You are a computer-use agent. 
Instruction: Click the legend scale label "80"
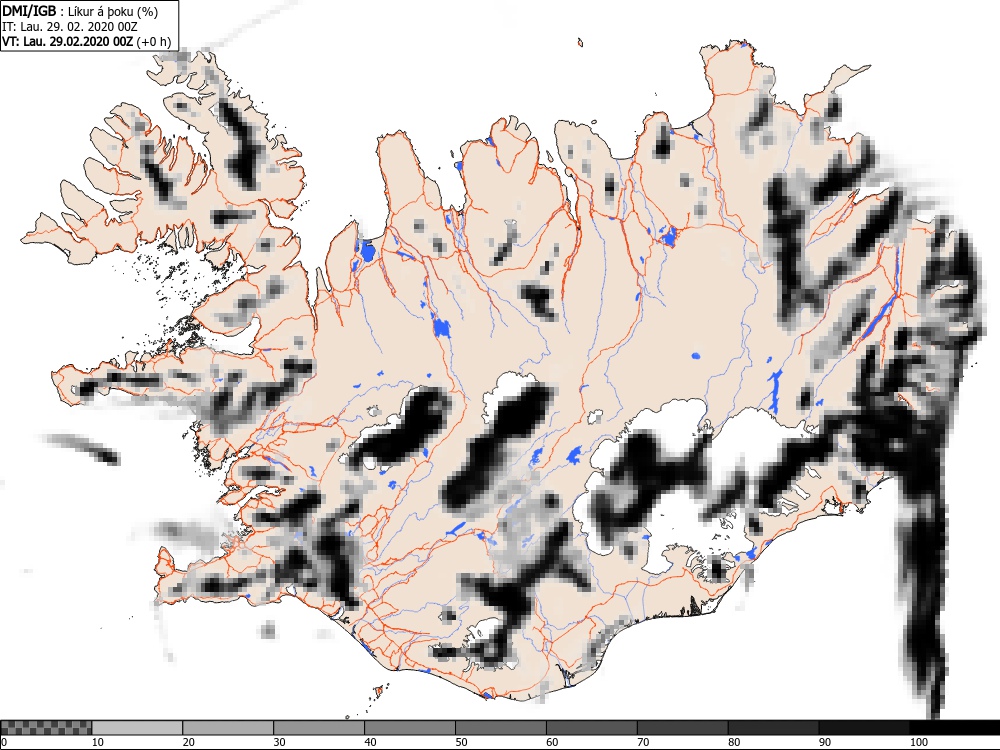pyautogui.click(x=734, y=742)
